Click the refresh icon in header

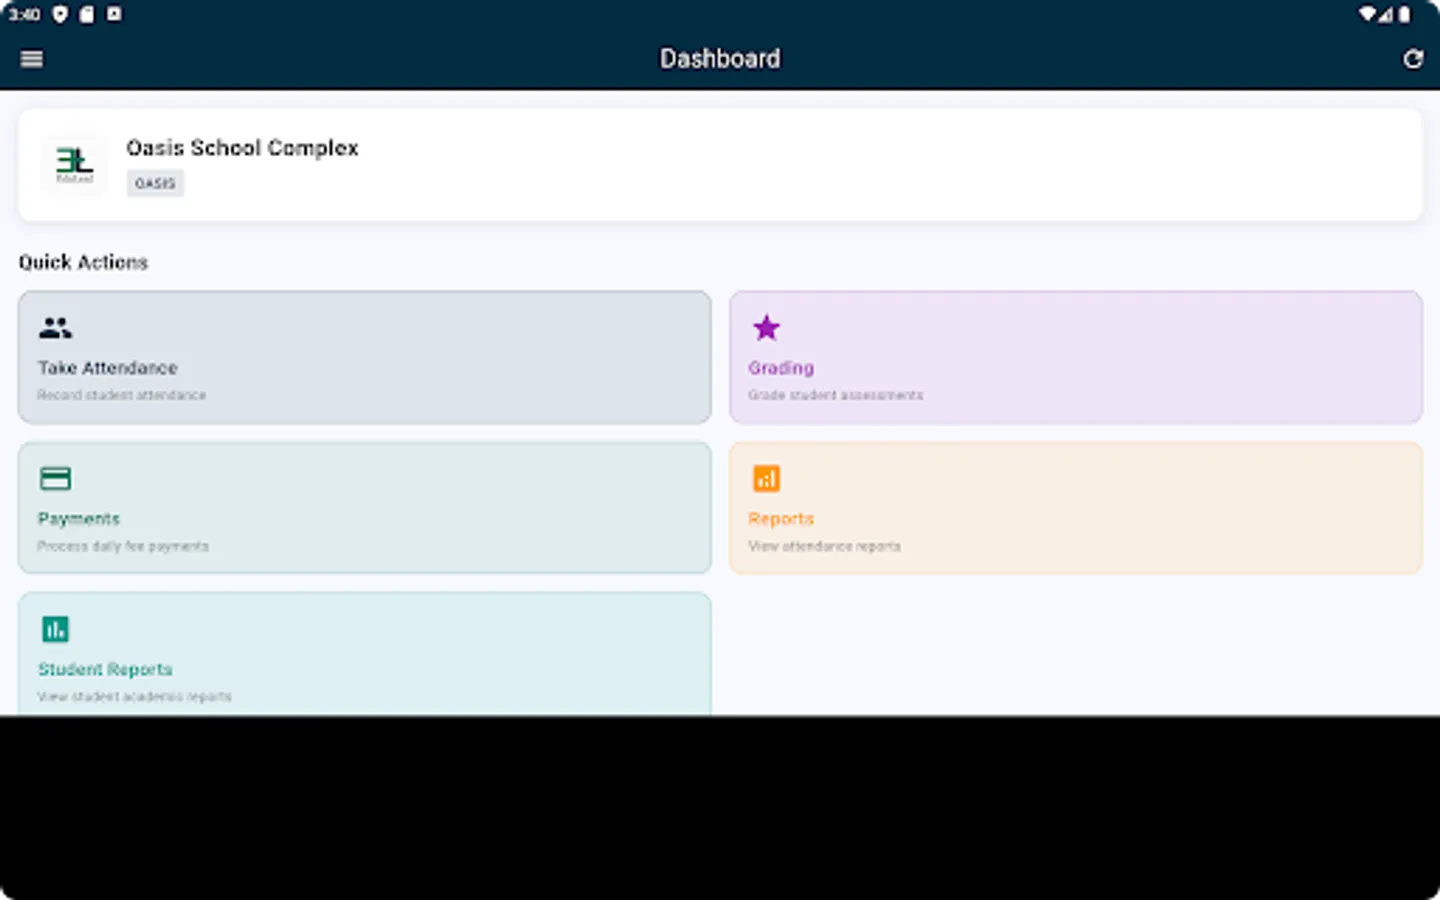coord(1412,59)
